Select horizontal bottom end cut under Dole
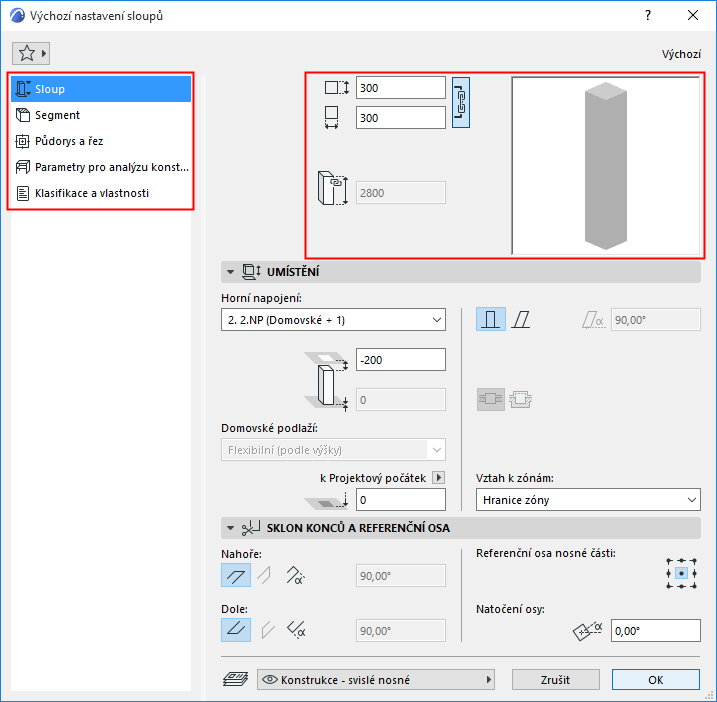The width and height of the screenshot is (717, 702). (x=236, y=630)
